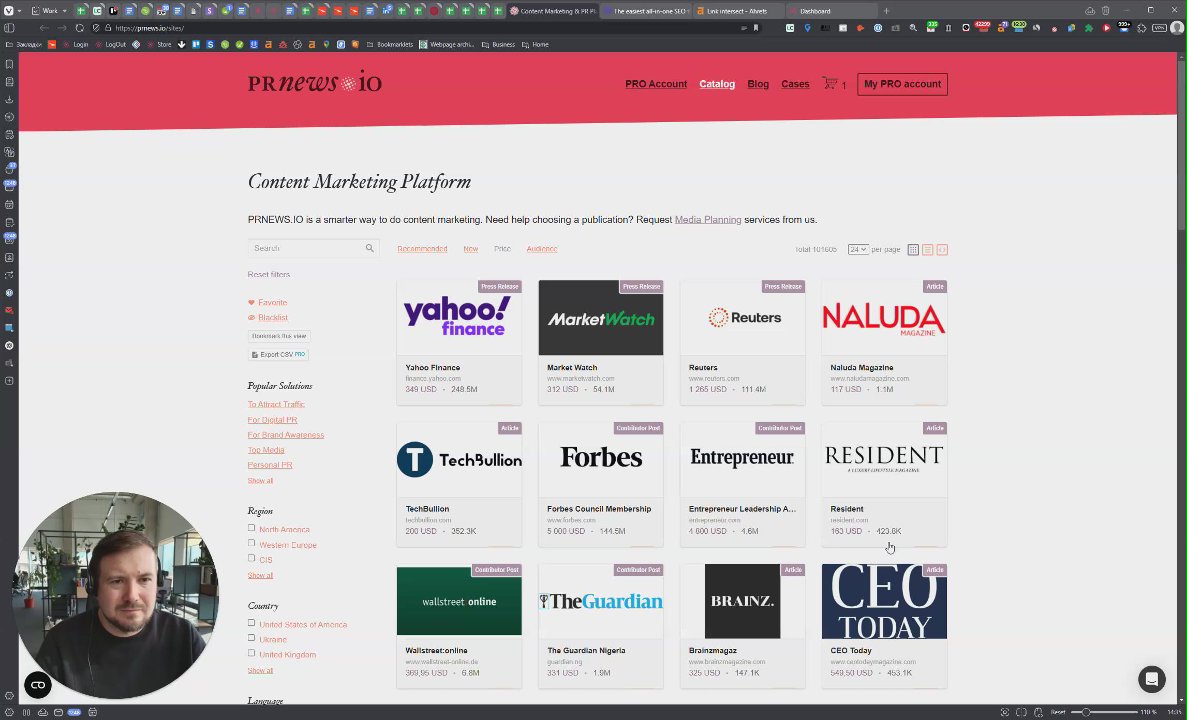This screenshot has height=720, width=1187.
Task: Open the Catalog menu item
Action: [717, 84]
